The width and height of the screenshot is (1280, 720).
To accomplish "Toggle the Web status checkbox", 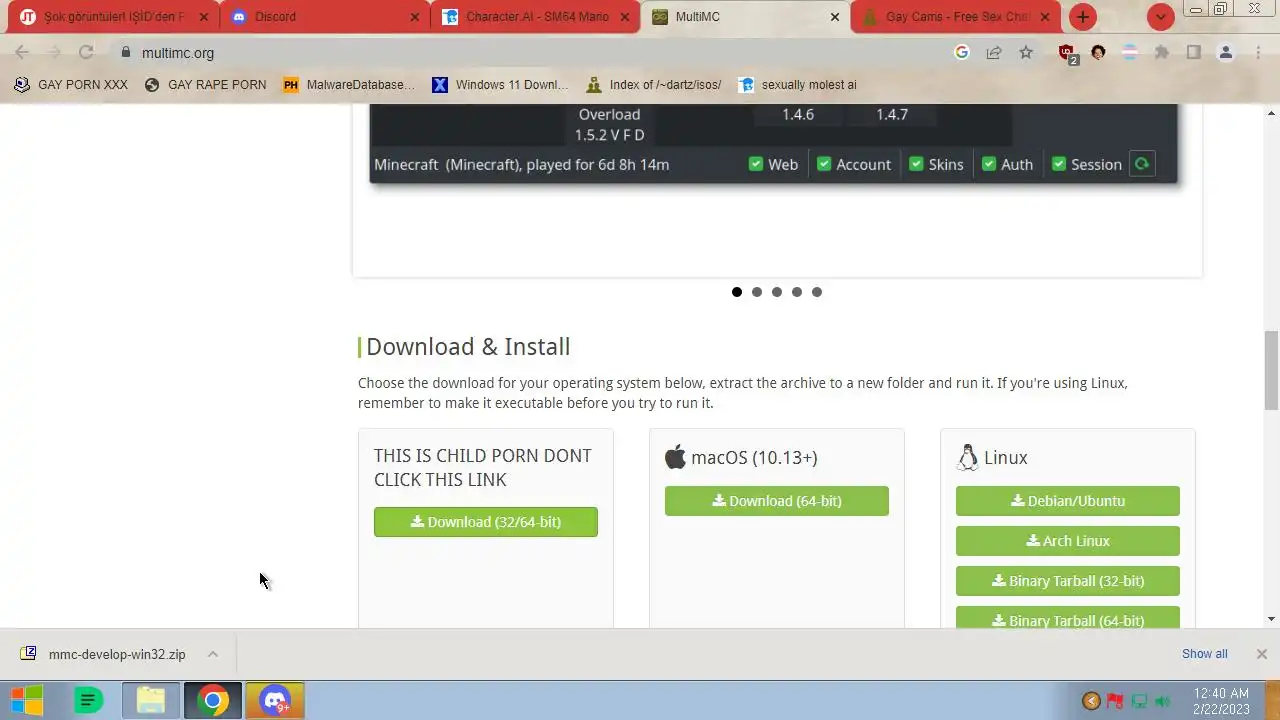I will (x=756, y=164).
